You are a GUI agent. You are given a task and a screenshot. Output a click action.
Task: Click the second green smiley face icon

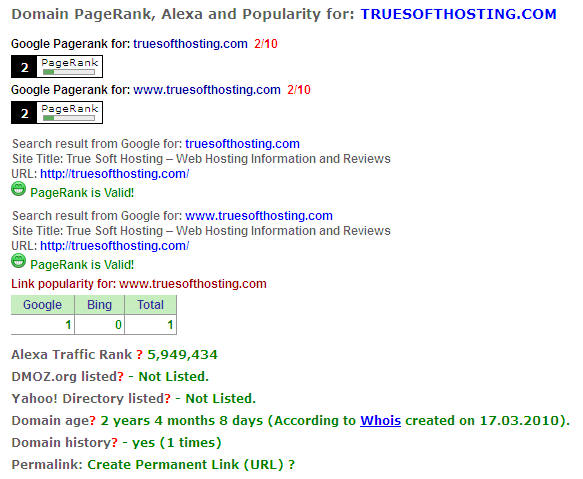click(x=19, y=261)
